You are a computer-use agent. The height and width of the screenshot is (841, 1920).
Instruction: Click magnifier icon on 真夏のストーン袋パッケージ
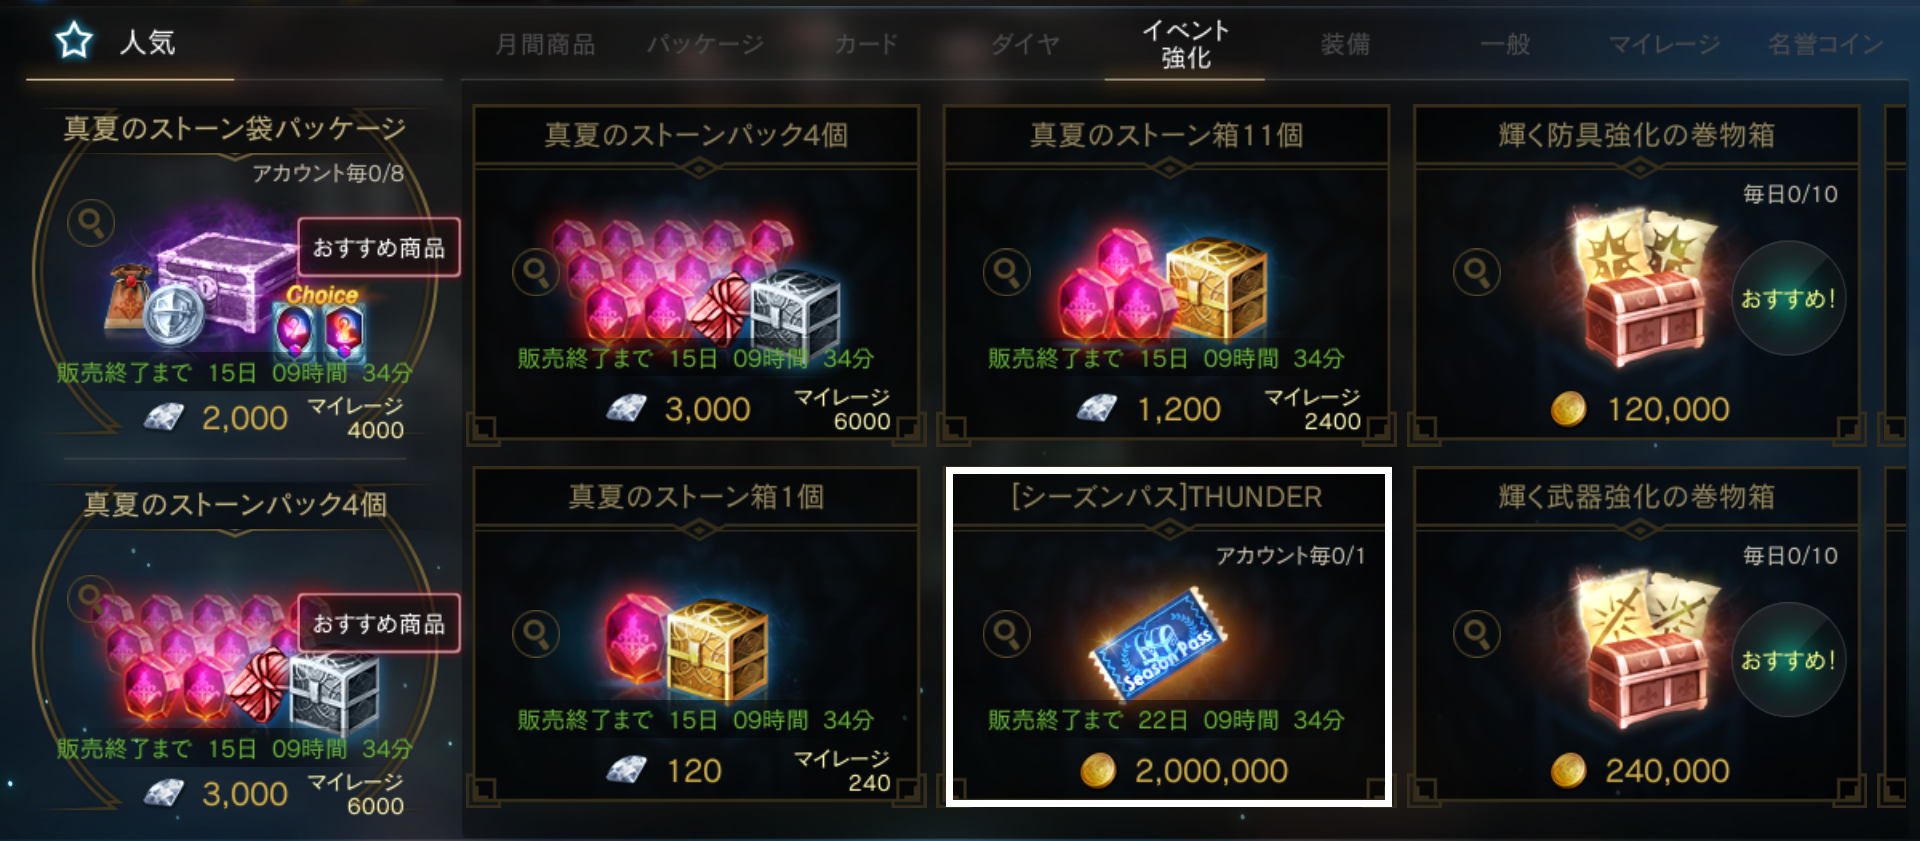click(x=91, y=223)
